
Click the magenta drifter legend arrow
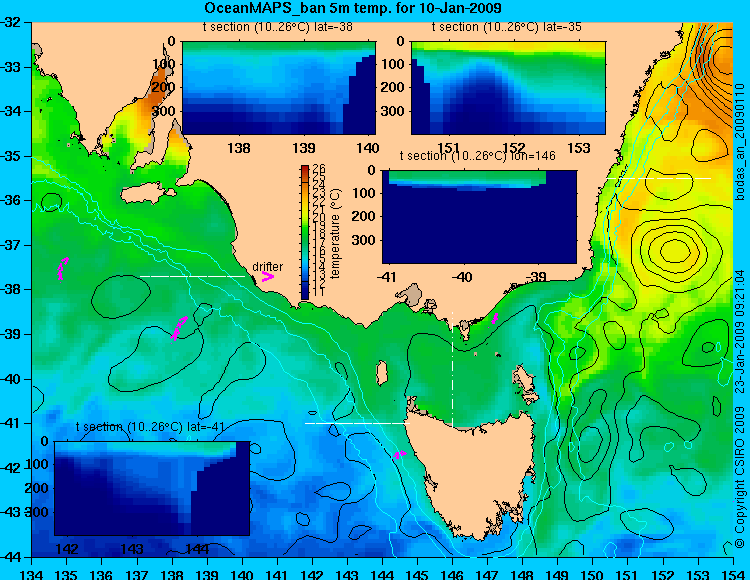(x=267, y=276)
